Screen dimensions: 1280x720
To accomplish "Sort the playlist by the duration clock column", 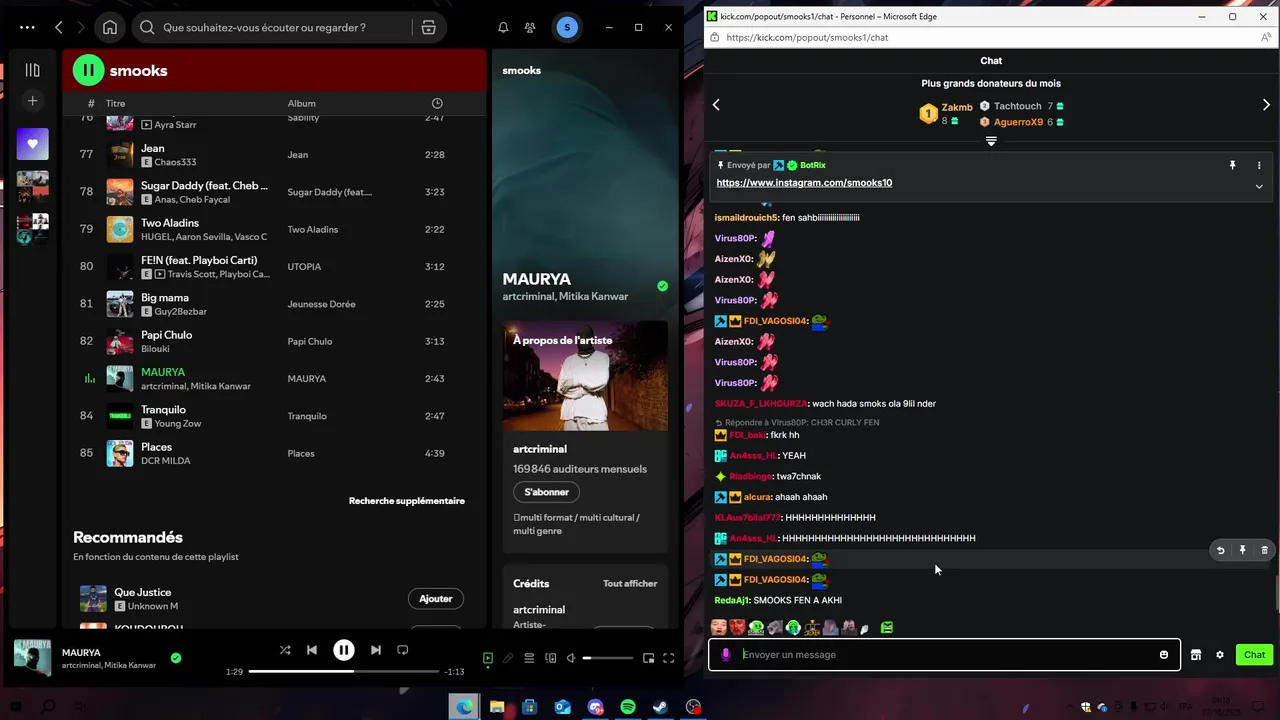I will [437, 103].
